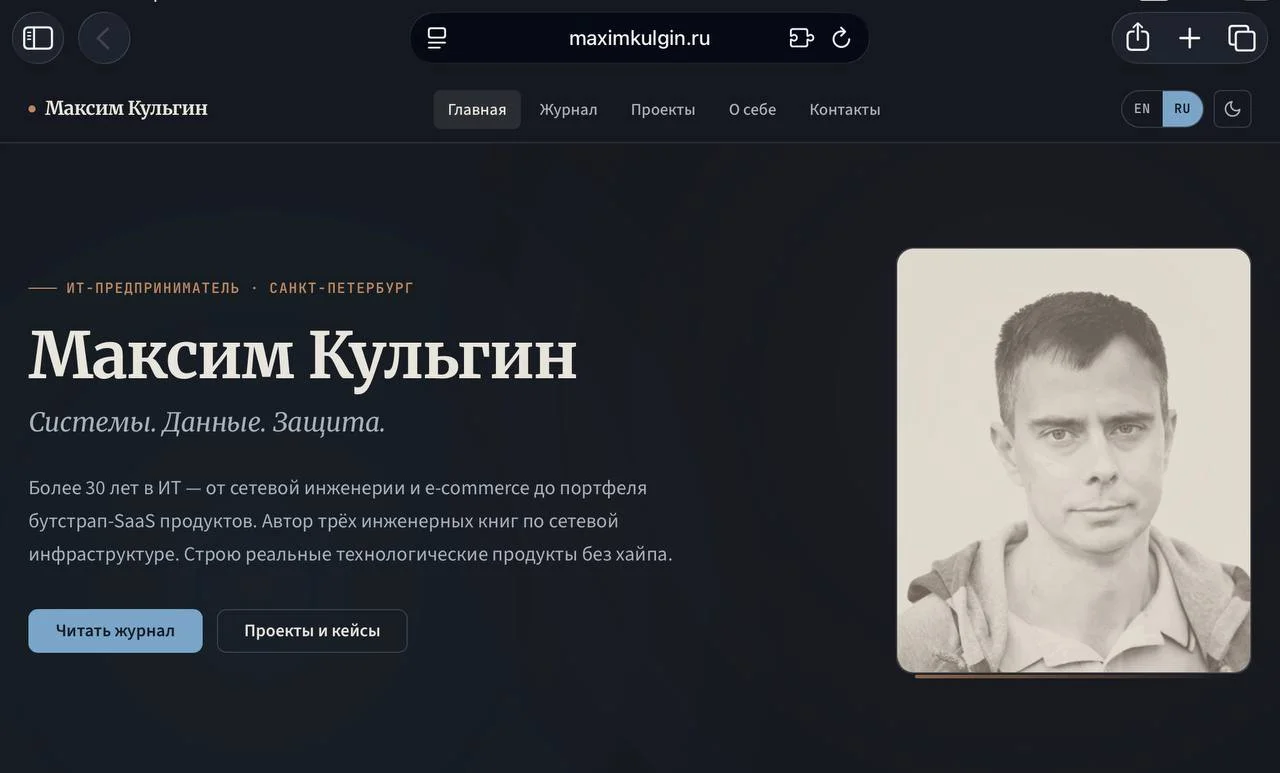Screen dimensions: 1280x773
Task: Reload the page with refresh icon
Action: 841,38
